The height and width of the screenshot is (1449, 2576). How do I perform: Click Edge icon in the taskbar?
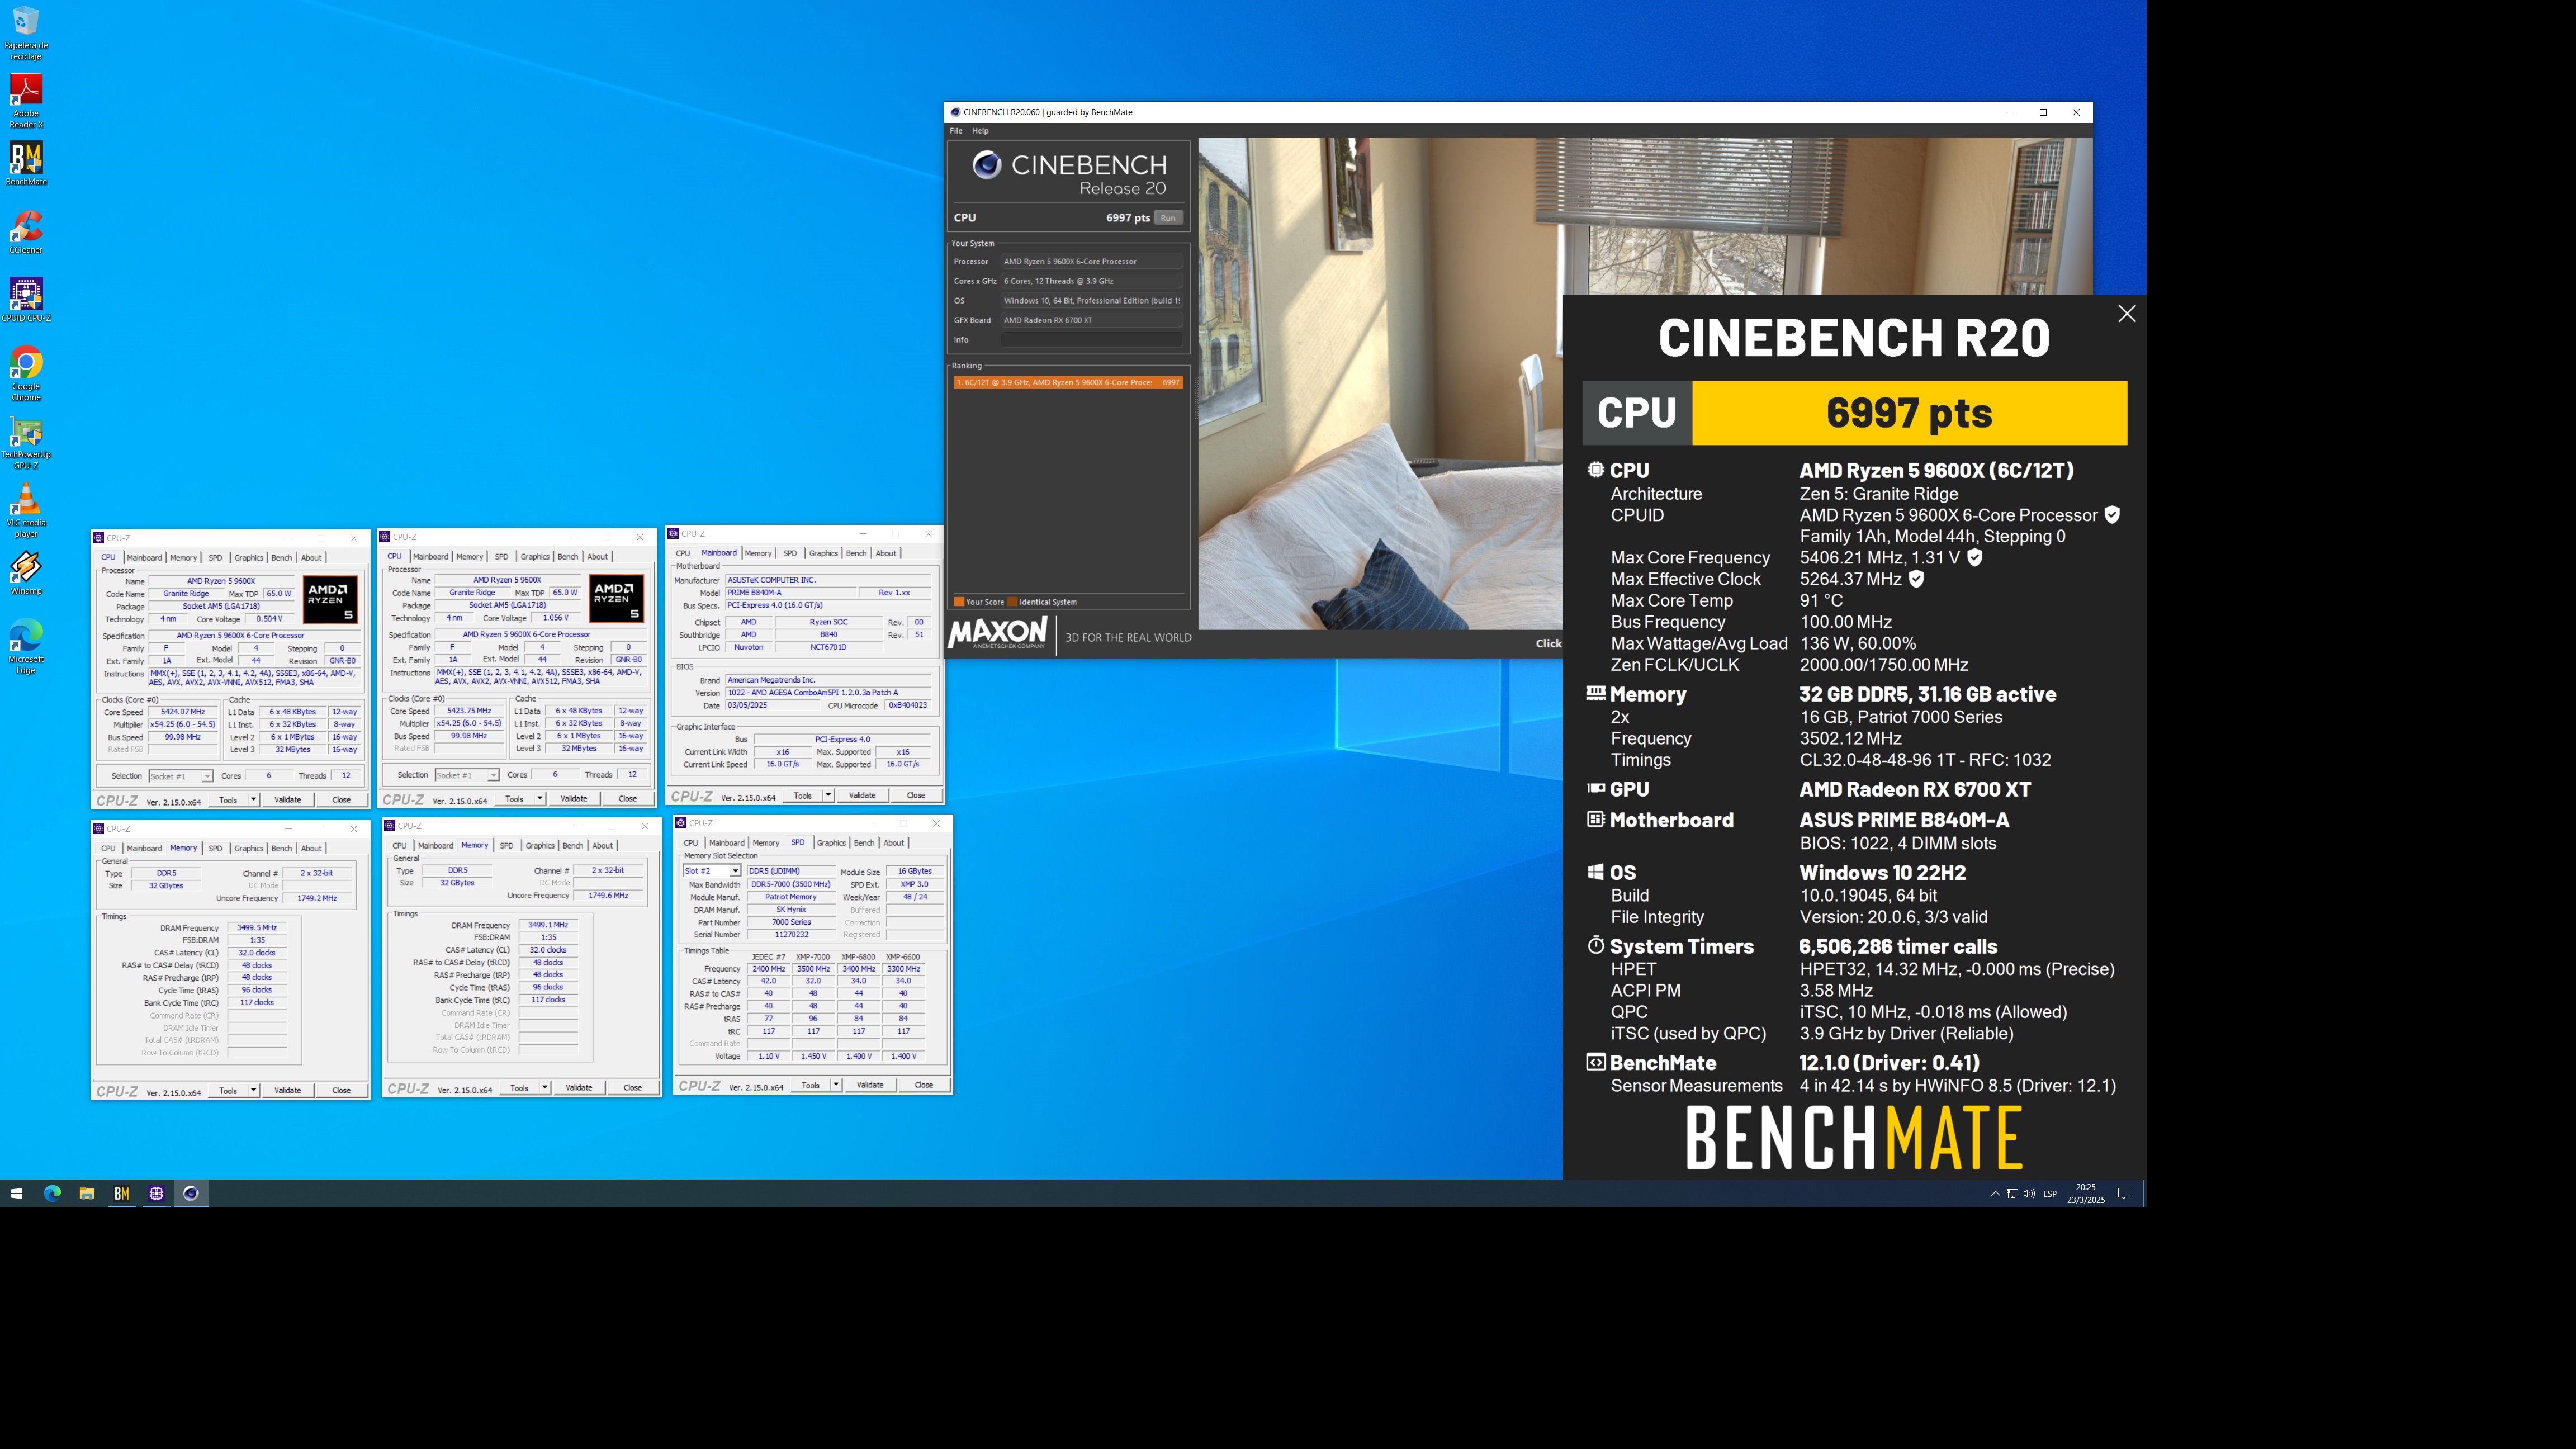coord(52,1193)
